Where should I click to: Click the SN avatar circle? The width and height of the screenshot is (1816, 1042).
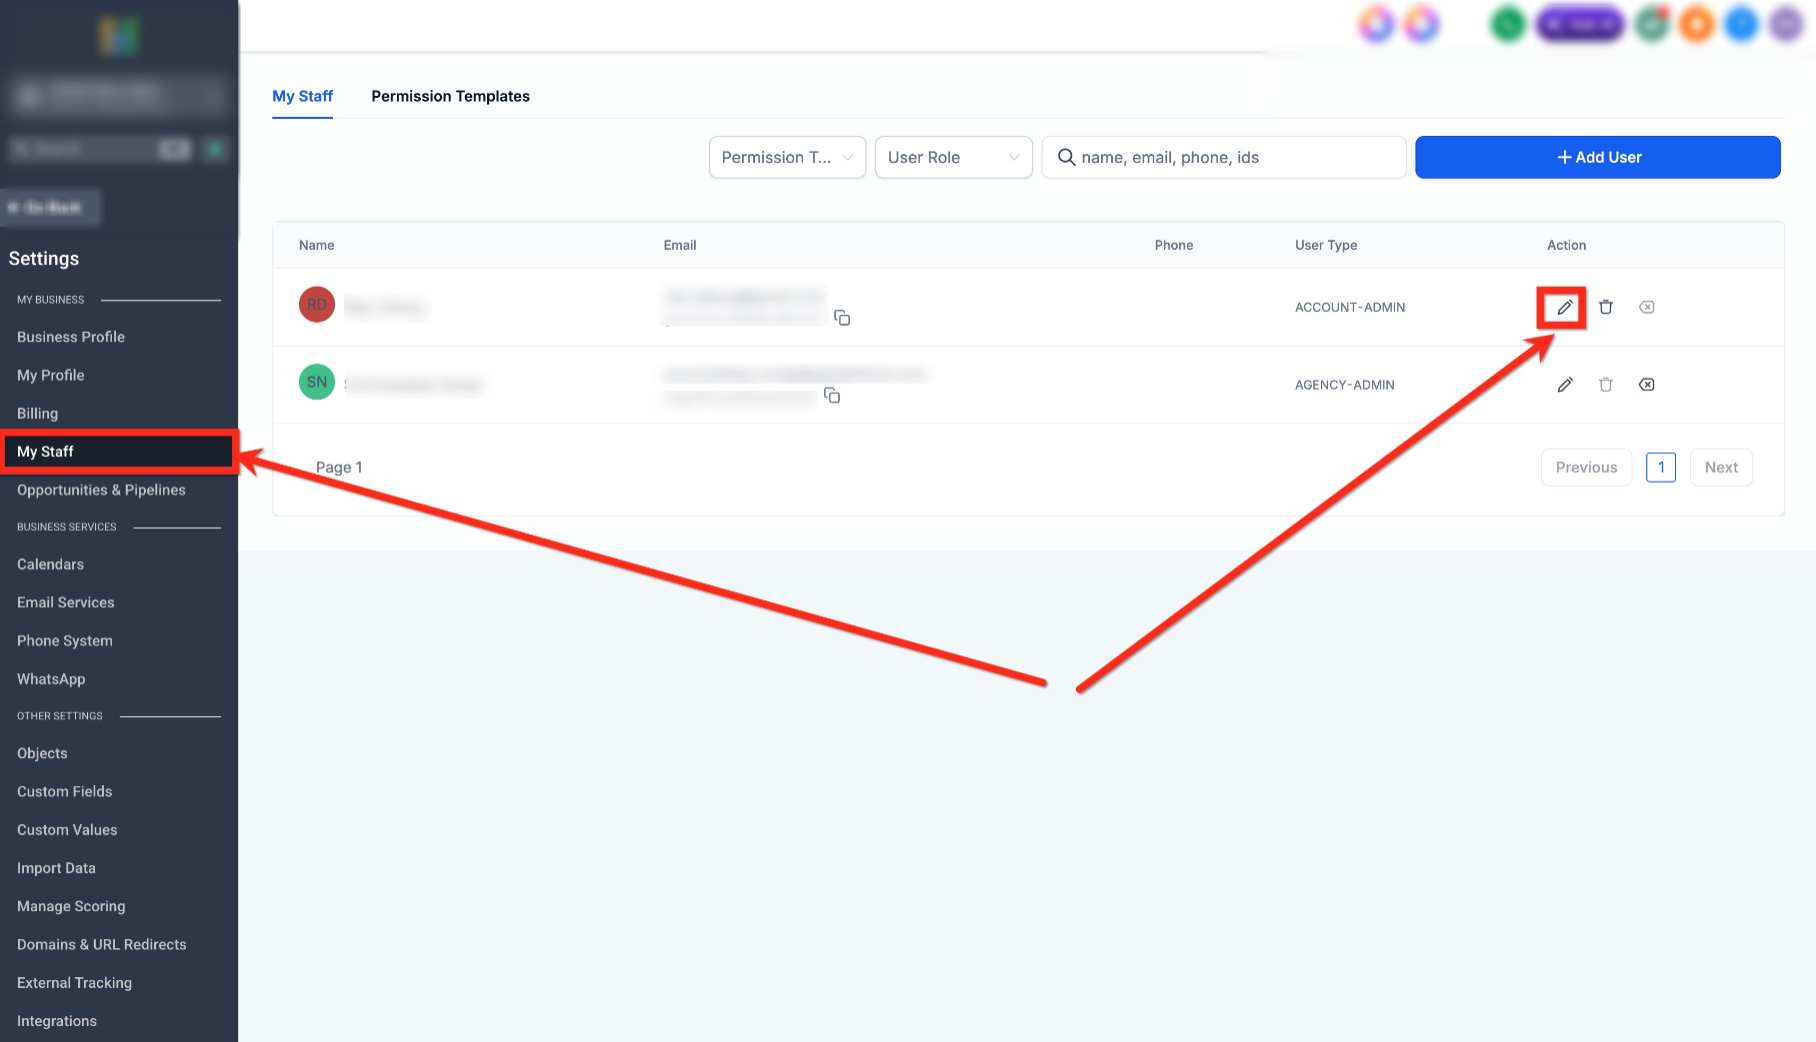317,382
